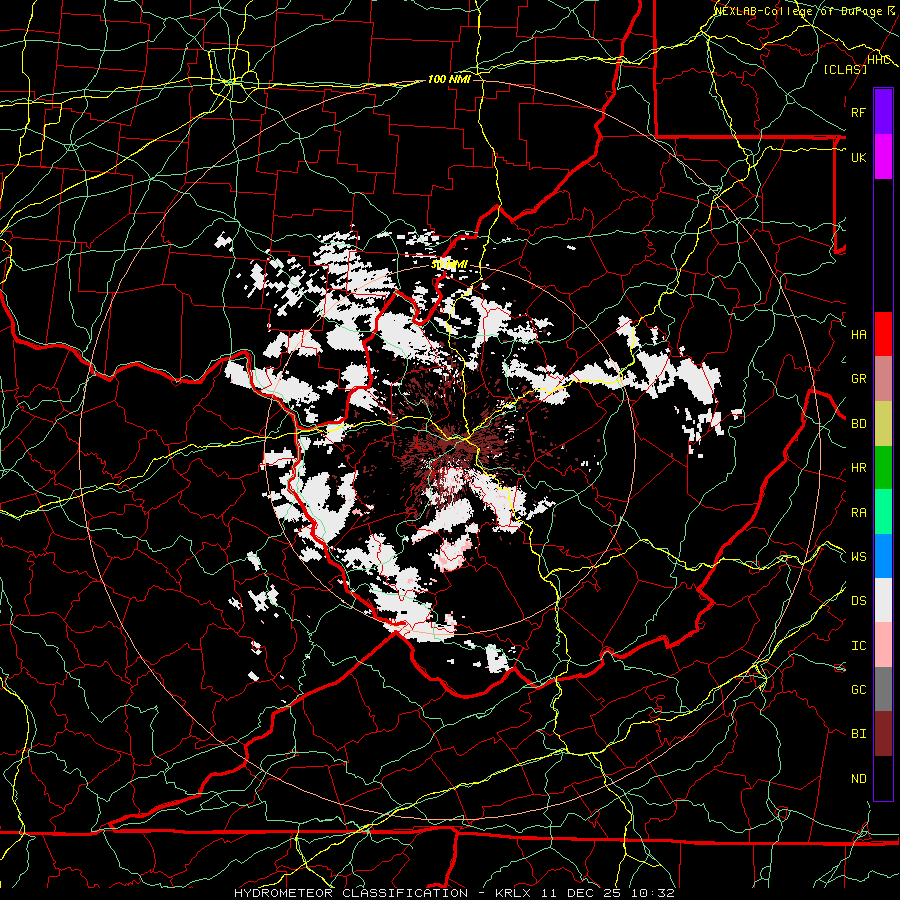Click the ND legend label

tap(859, 779)
